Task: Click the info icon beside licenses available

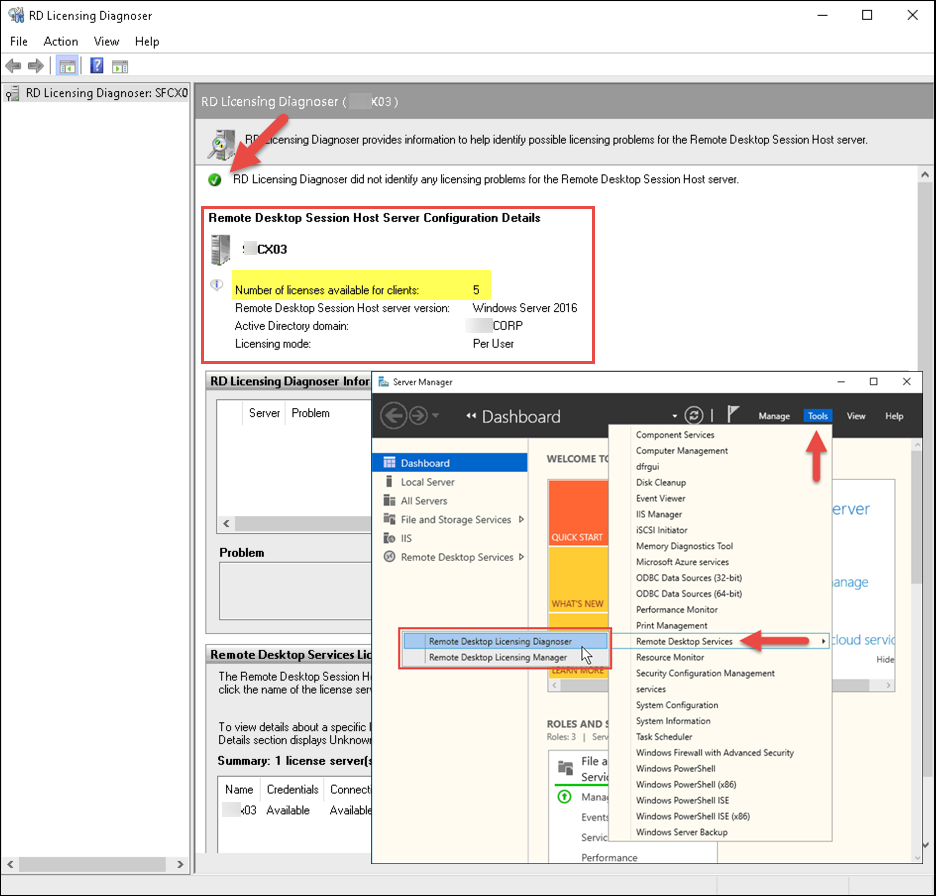Action: tap(217, 285)
